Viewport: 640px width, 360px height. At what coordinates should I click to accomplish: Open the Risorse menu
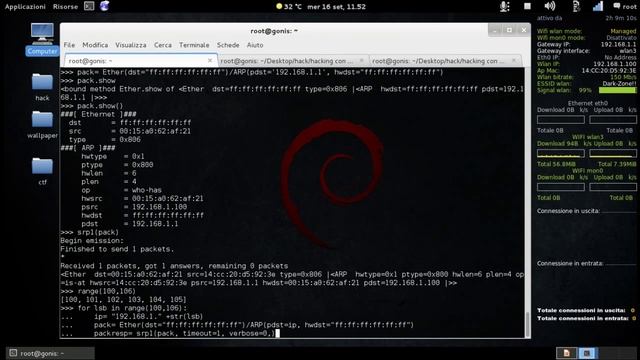pyautogui.click(x=65, y=7)
